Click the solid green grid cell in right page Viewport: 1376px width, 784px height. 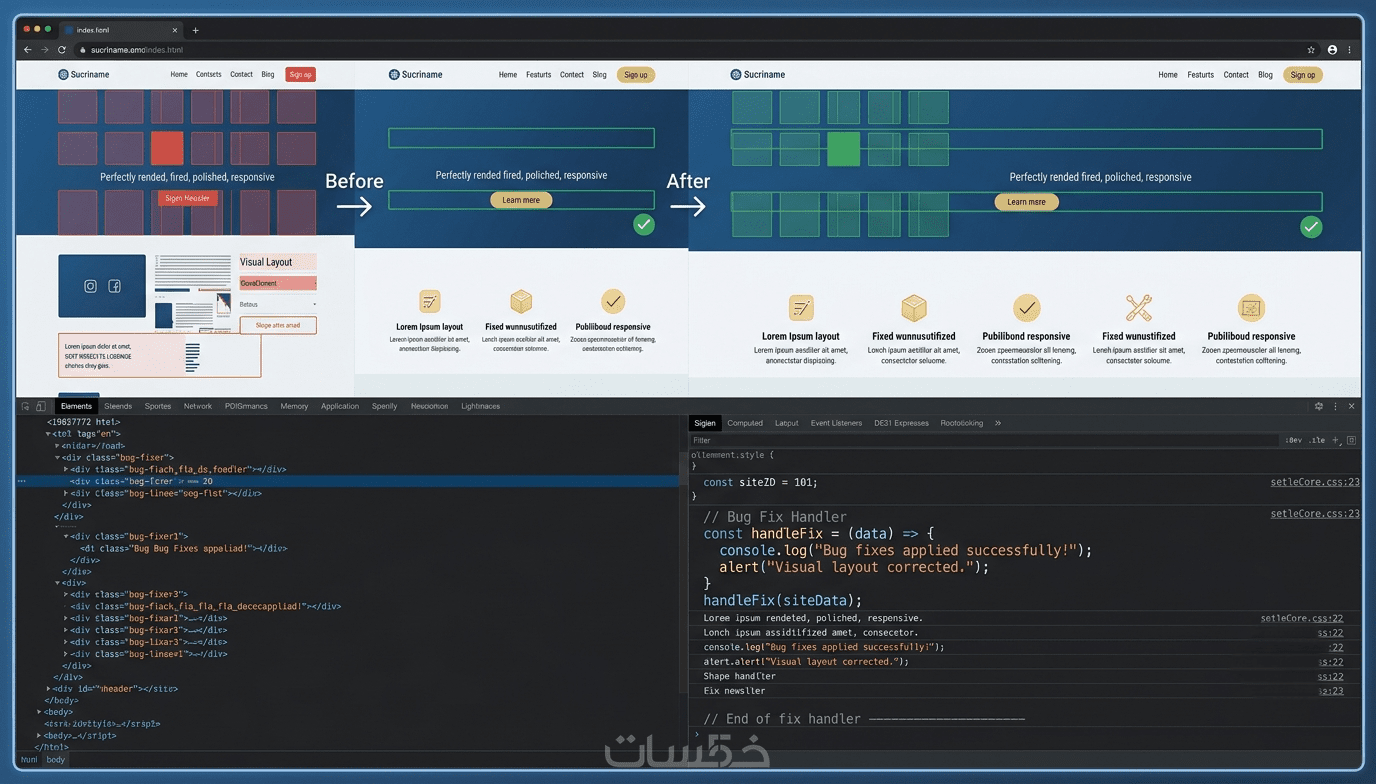(x=843, y=149)
